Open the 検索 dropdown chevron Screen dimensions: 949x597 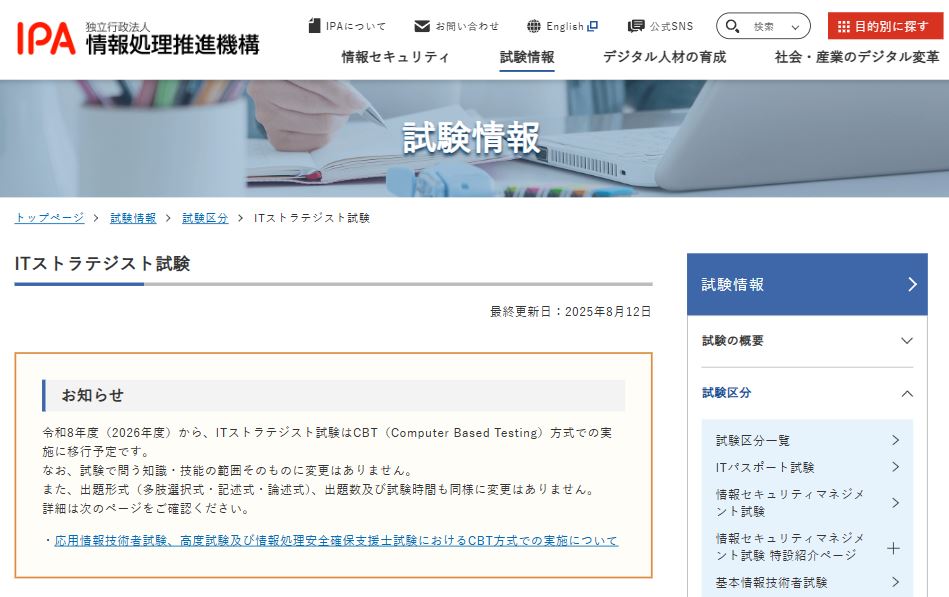tap(795, 27)
